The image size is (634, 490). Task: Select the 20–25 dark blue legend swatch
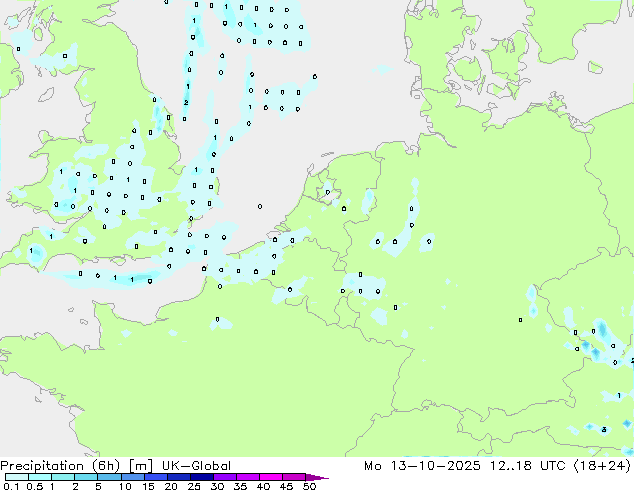(x=179, y=477)
